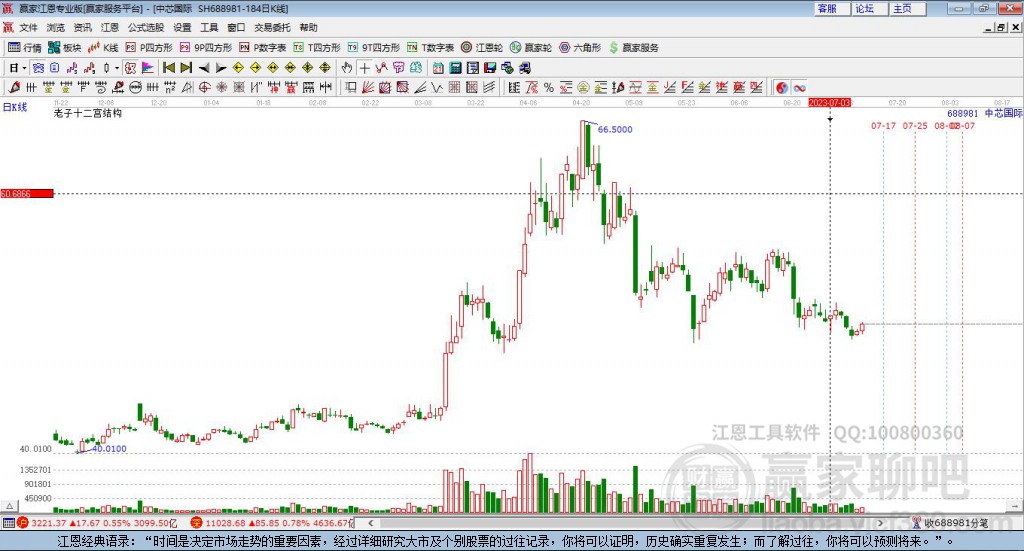
Task: Open the K线 candlestick chart view
Action: tap(103, 48)
